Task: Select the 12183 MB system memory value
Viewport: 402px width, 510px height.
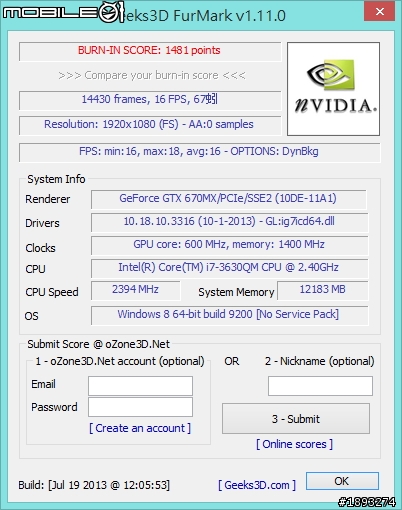Action: pyautogui.click(x=322, y=289)
